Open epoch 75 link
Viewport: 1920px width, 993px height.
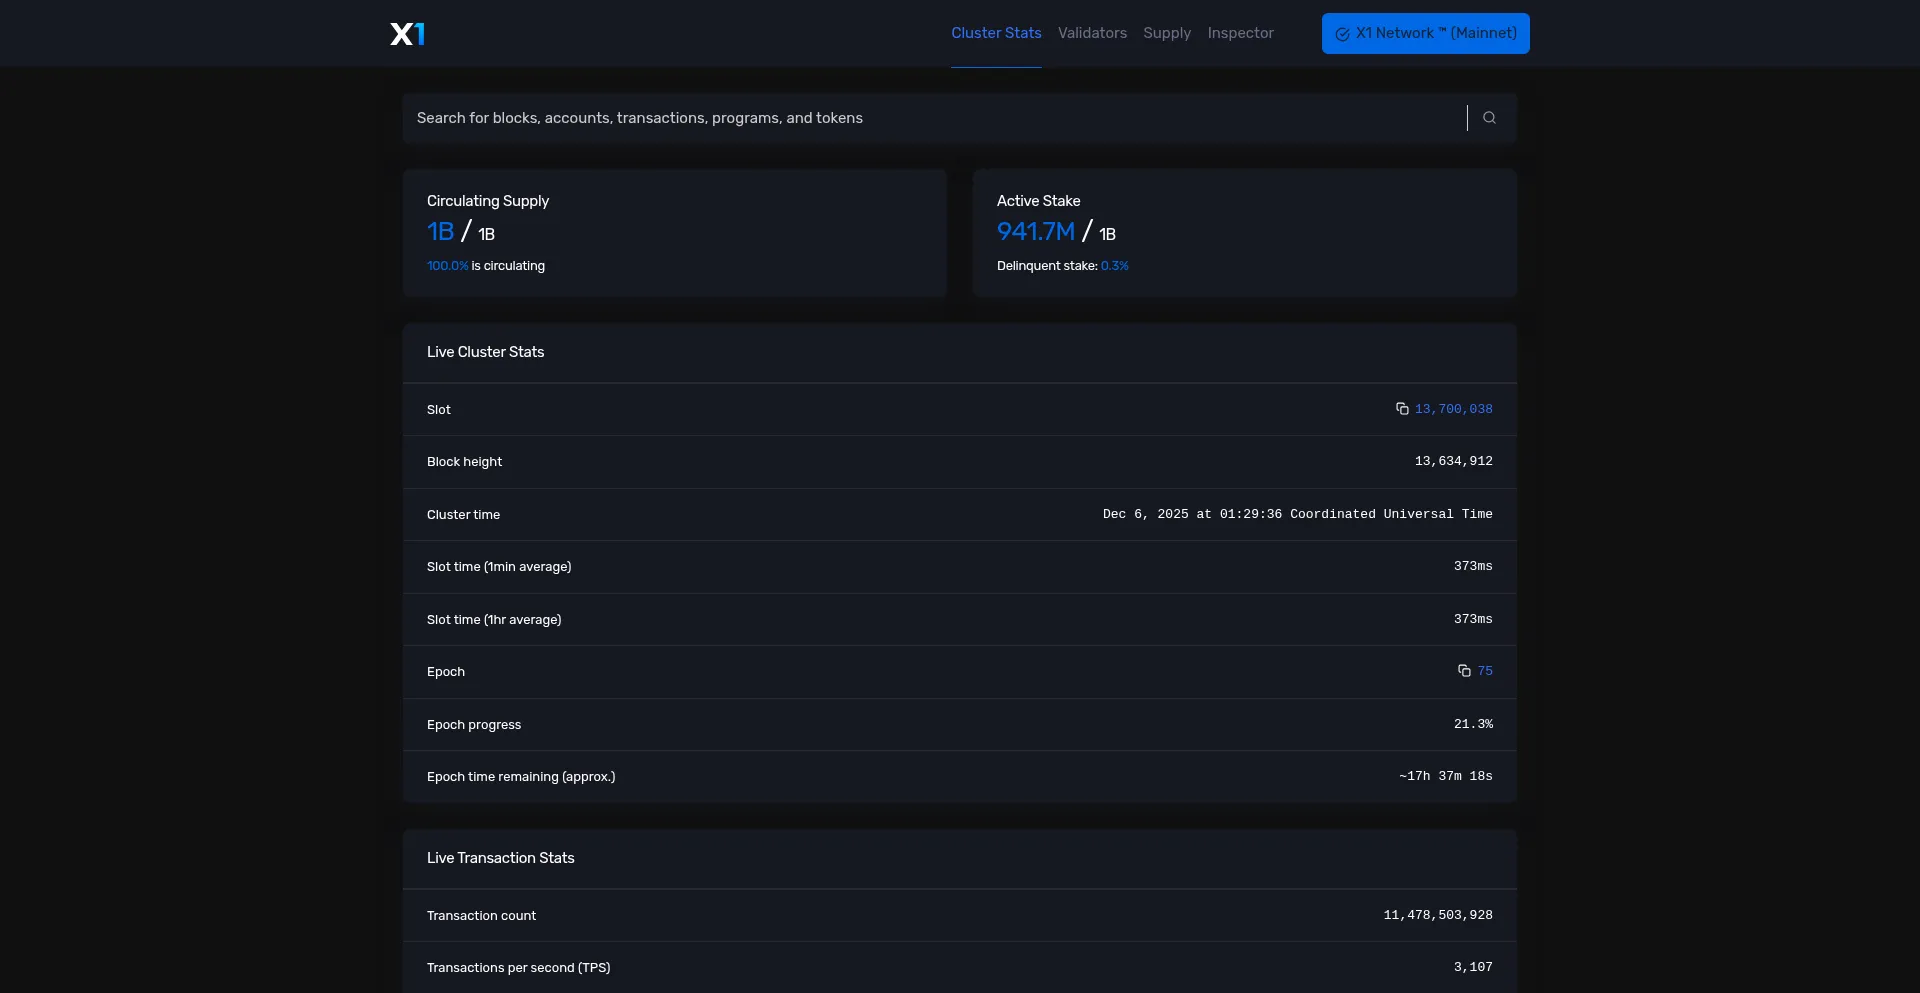[x=1485, y=671]
